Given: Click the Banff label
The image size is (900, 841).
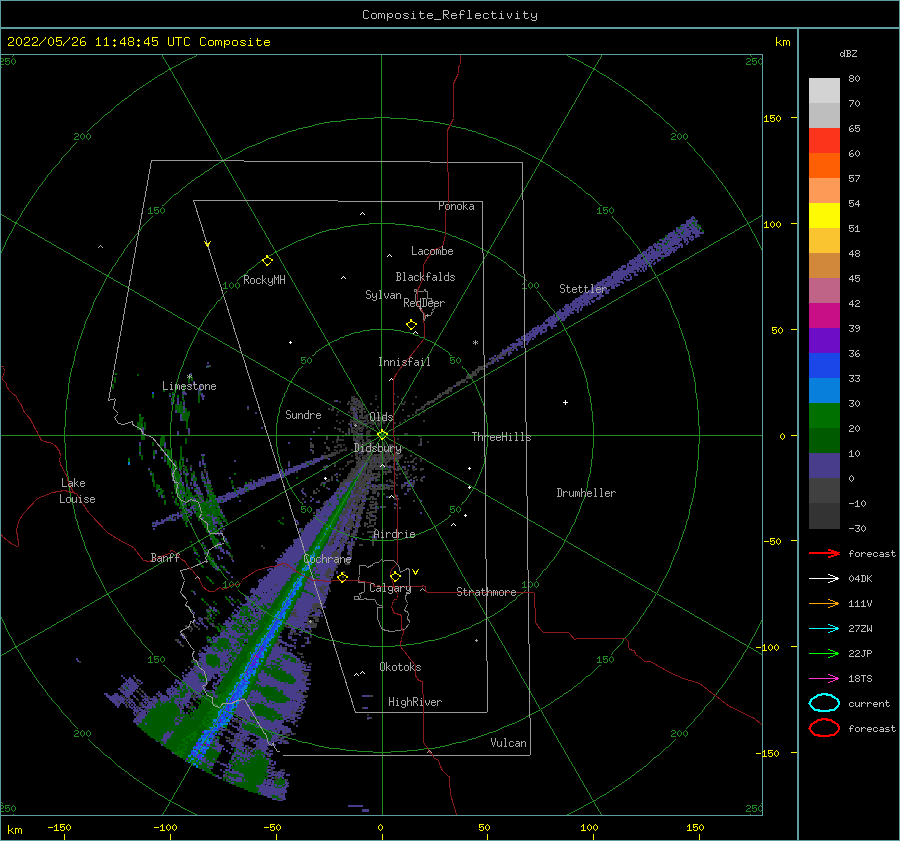Looking at the screenshot, I should pos(165,557).
